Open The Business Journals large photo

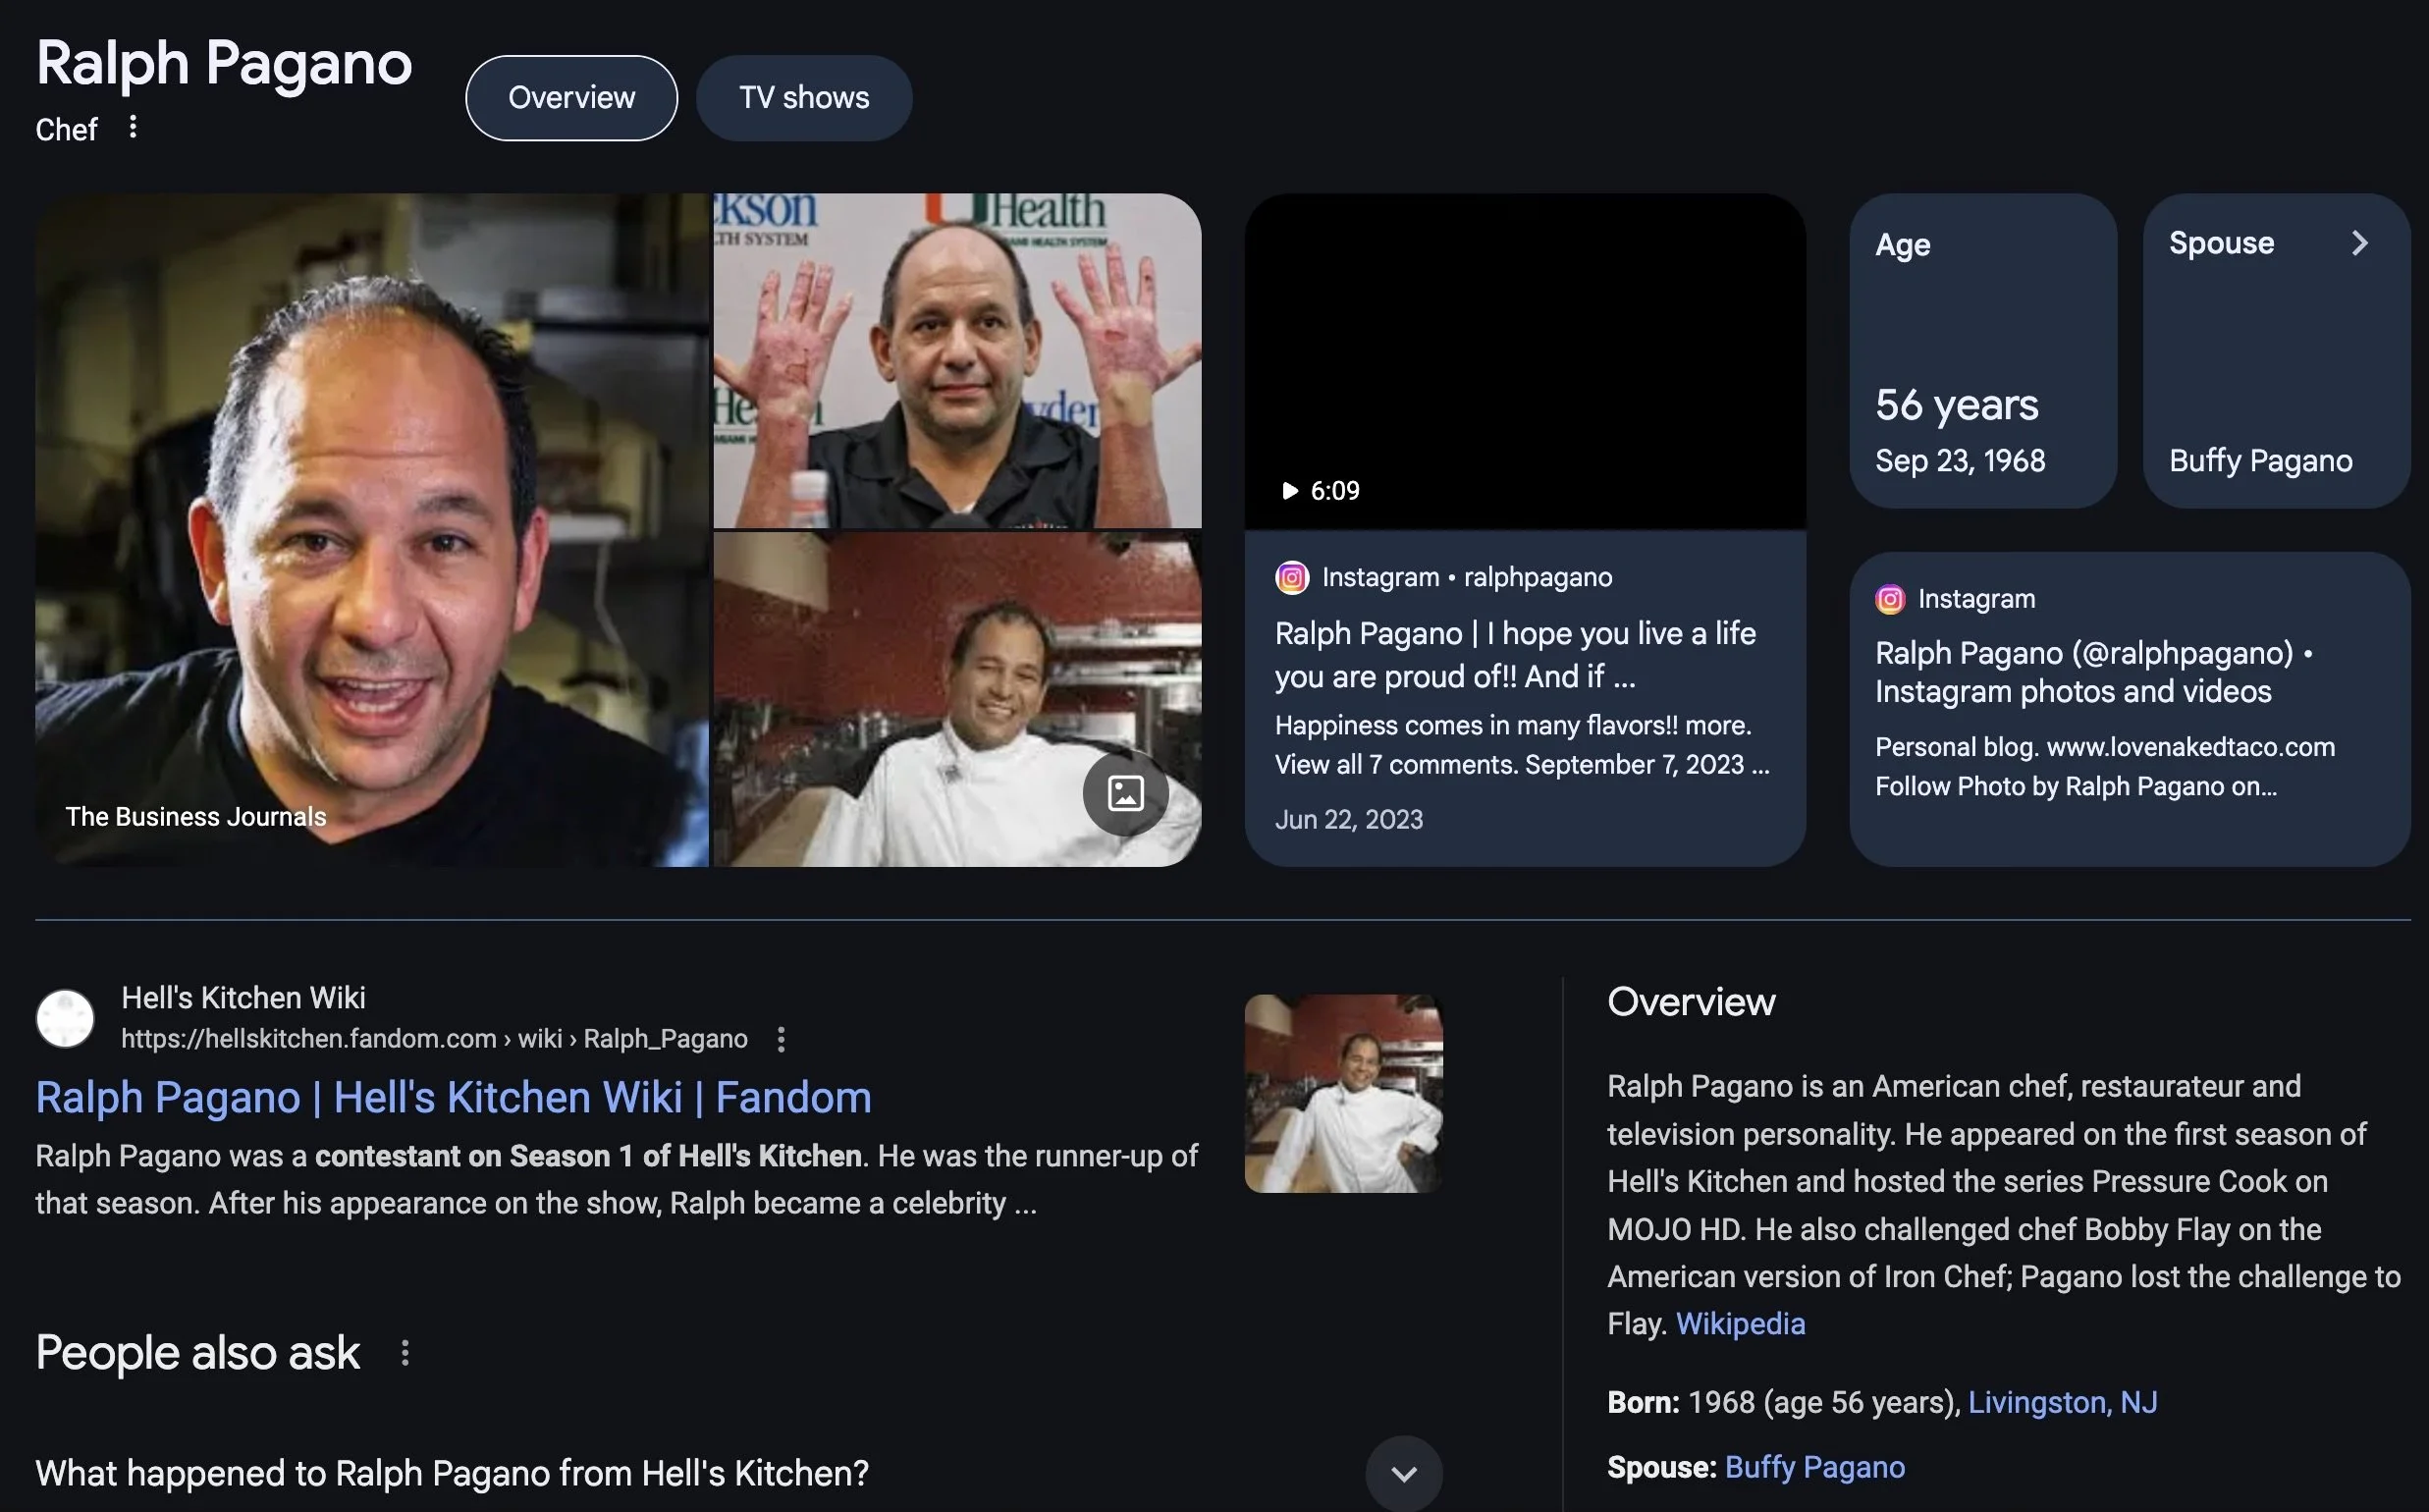[371, 530]
